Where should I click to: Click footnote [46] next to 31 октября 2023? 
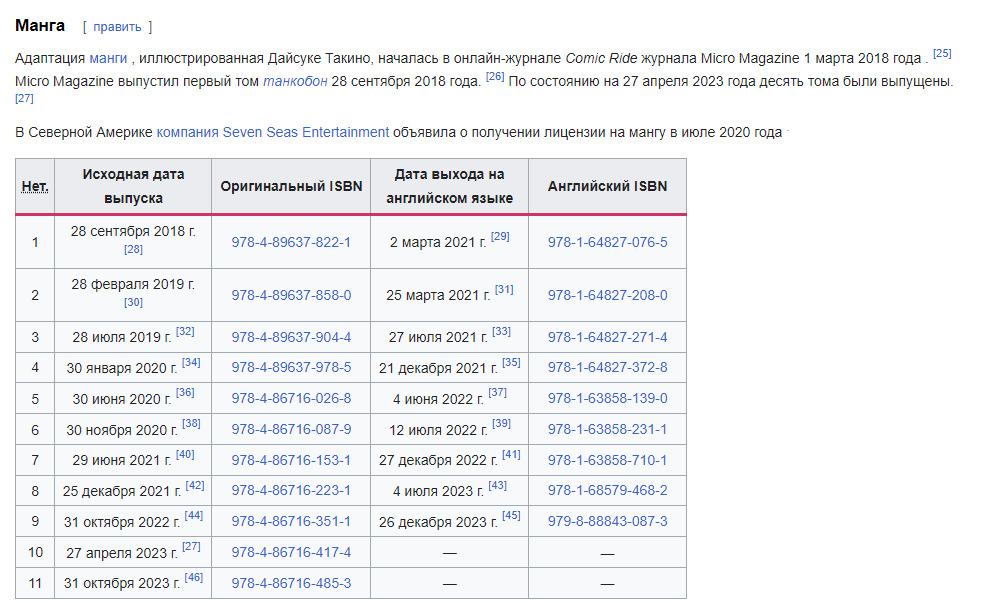click(194, 578)
